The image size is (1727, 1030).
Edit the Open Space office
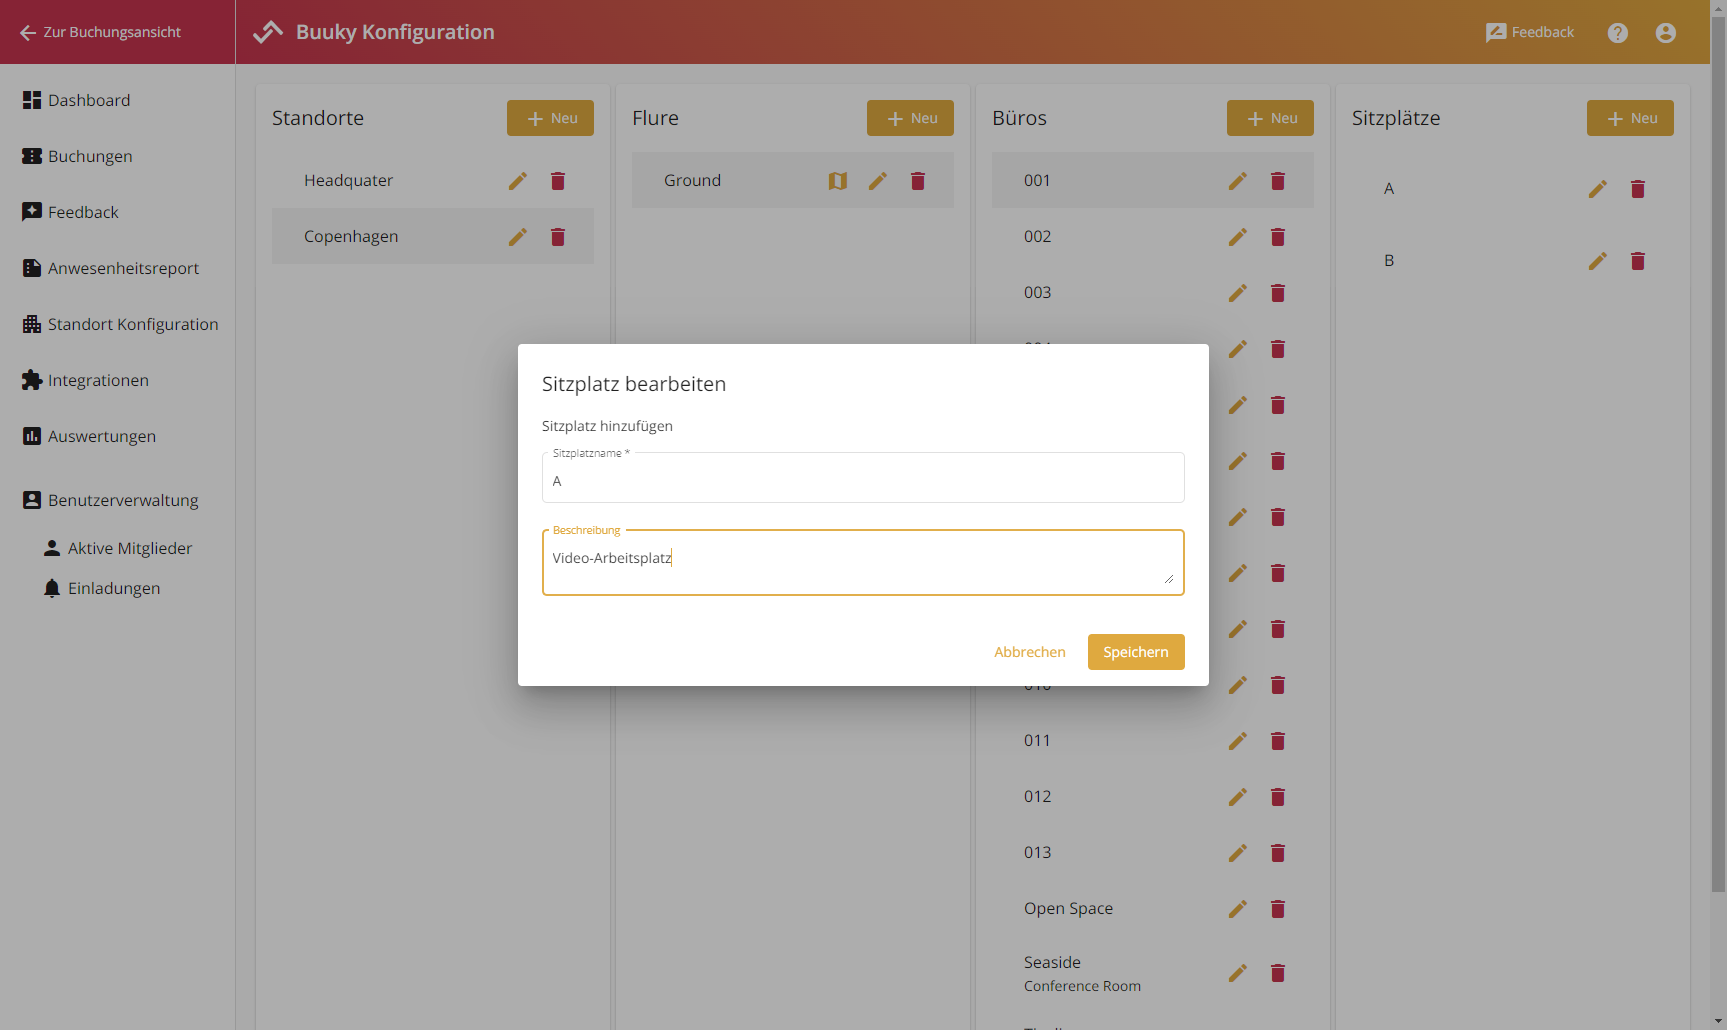1238,909
